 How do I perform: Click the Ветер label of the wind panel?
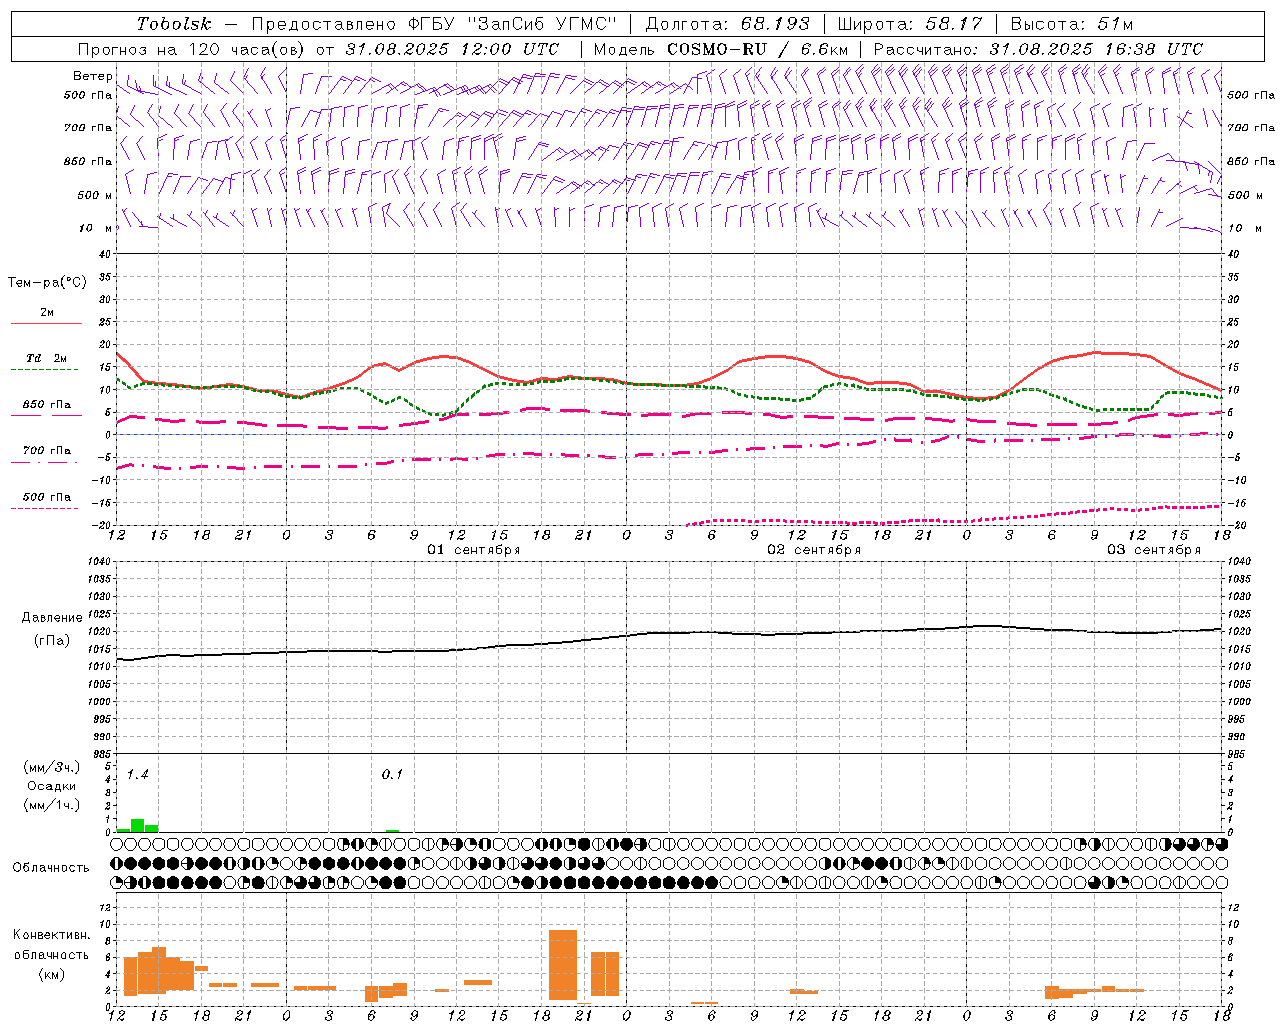tap(92, 76)
